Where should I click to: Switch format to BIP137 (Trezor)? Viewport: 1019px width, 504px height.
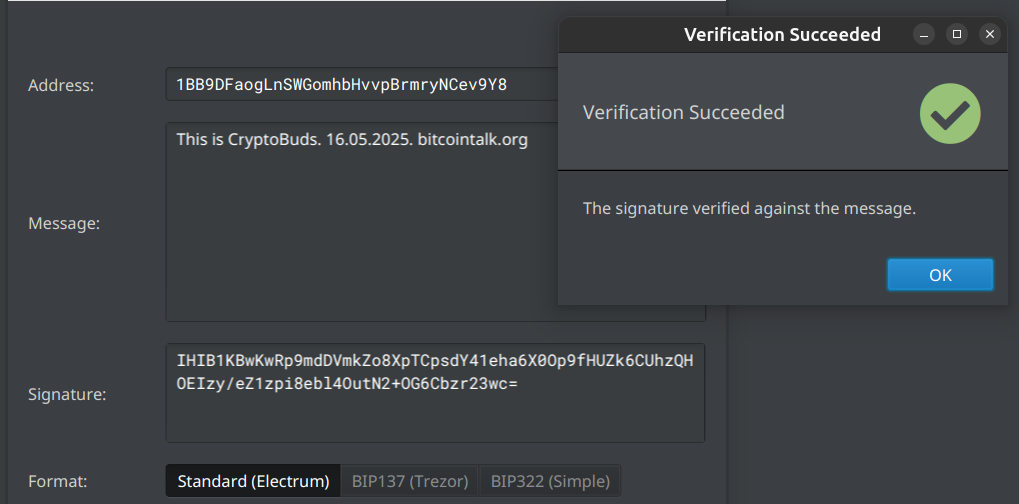410,481
